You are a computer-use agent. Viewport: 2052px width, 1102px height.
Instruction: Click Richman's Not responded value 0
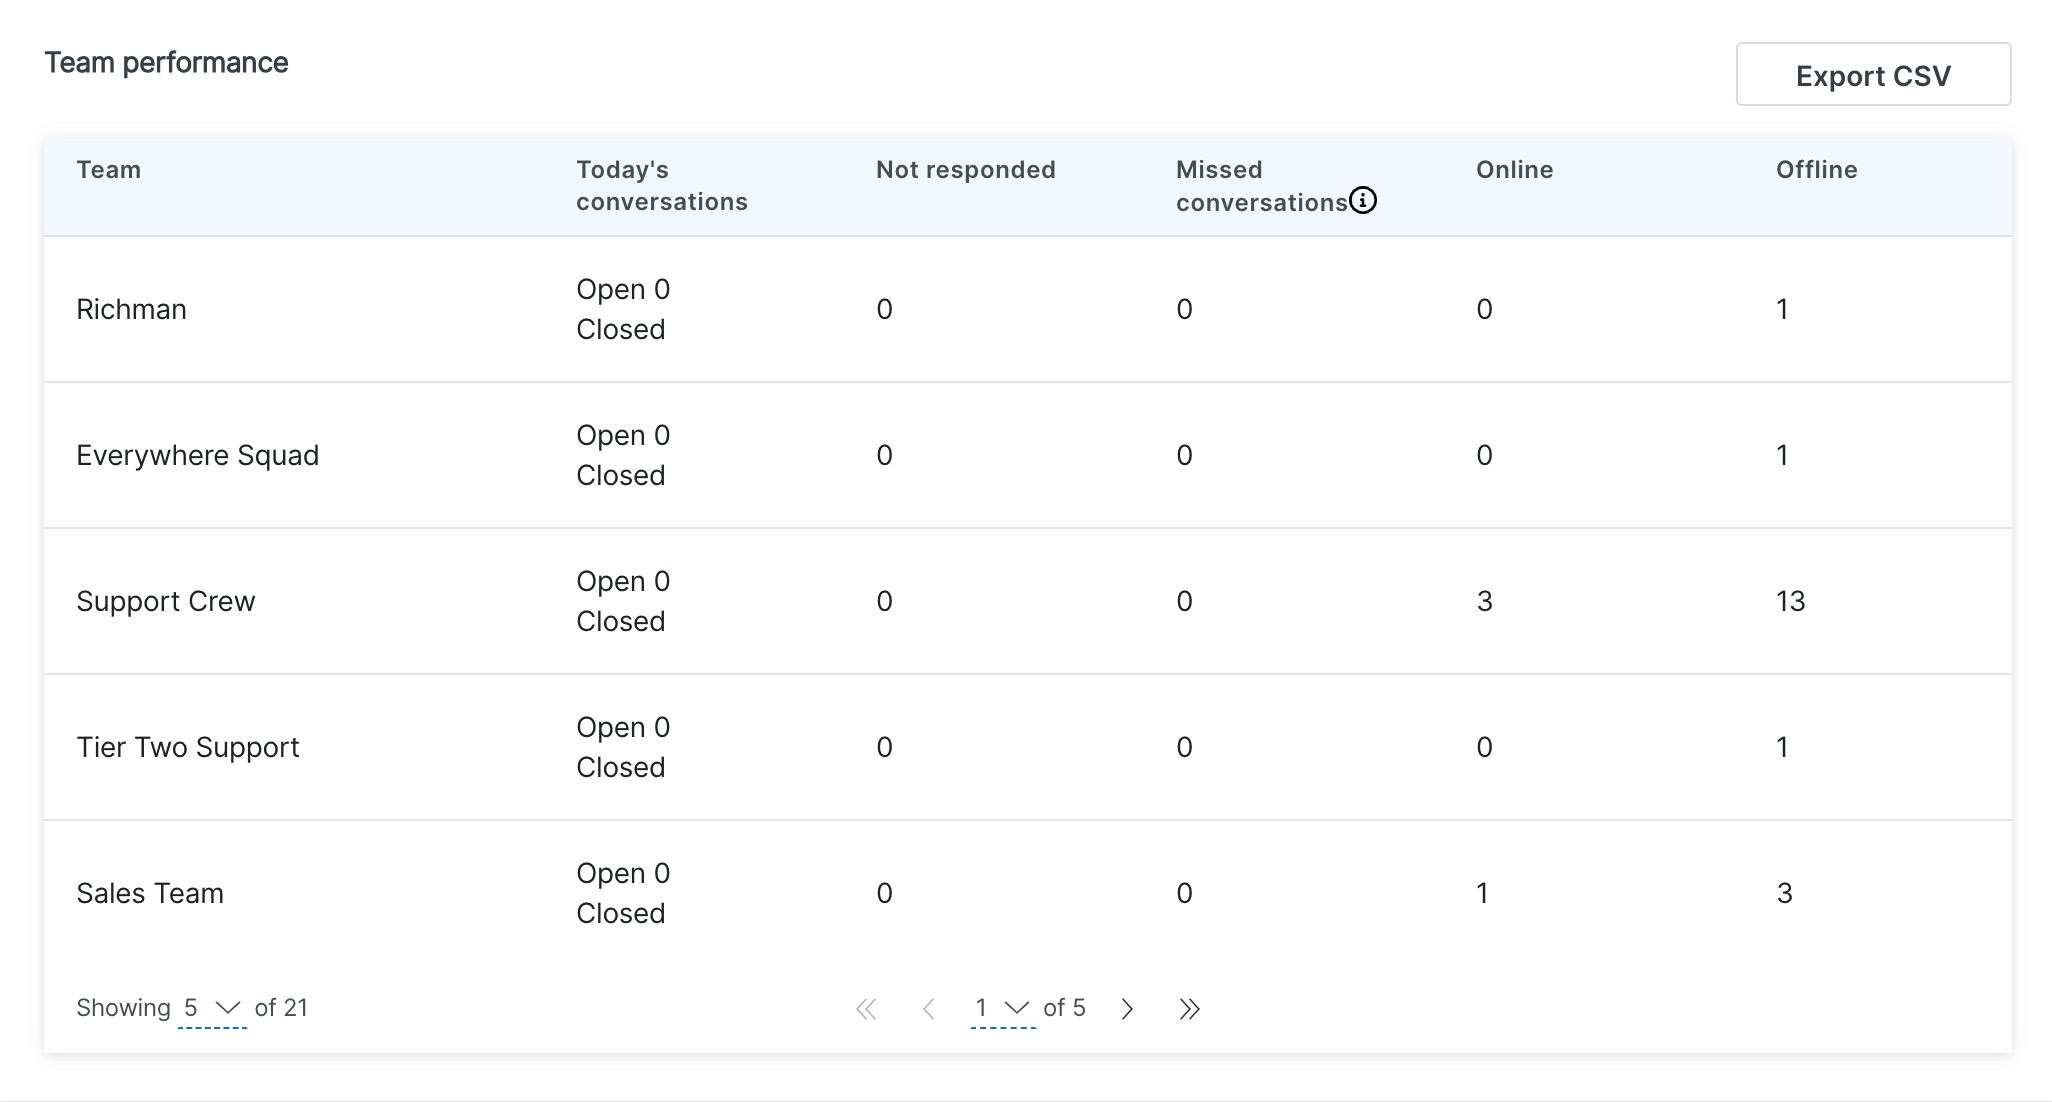tap(885, 310)
